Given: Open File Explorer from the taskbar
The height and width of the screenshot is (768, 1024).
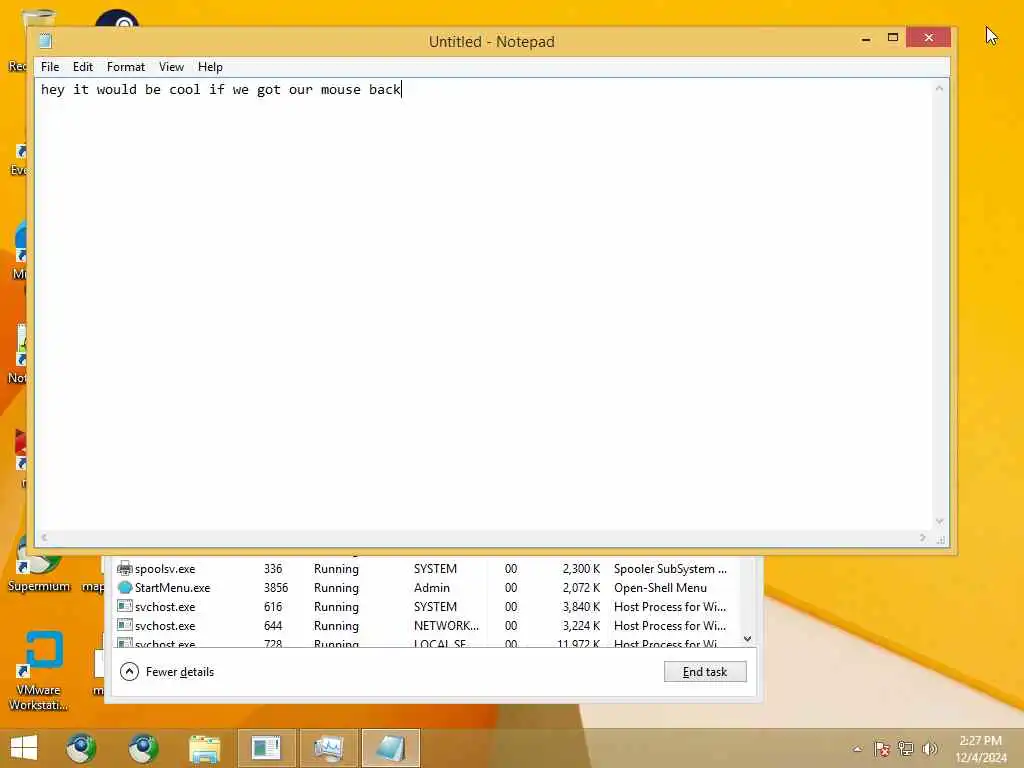Looking at the screenshot, I should (x=204, y=748).
